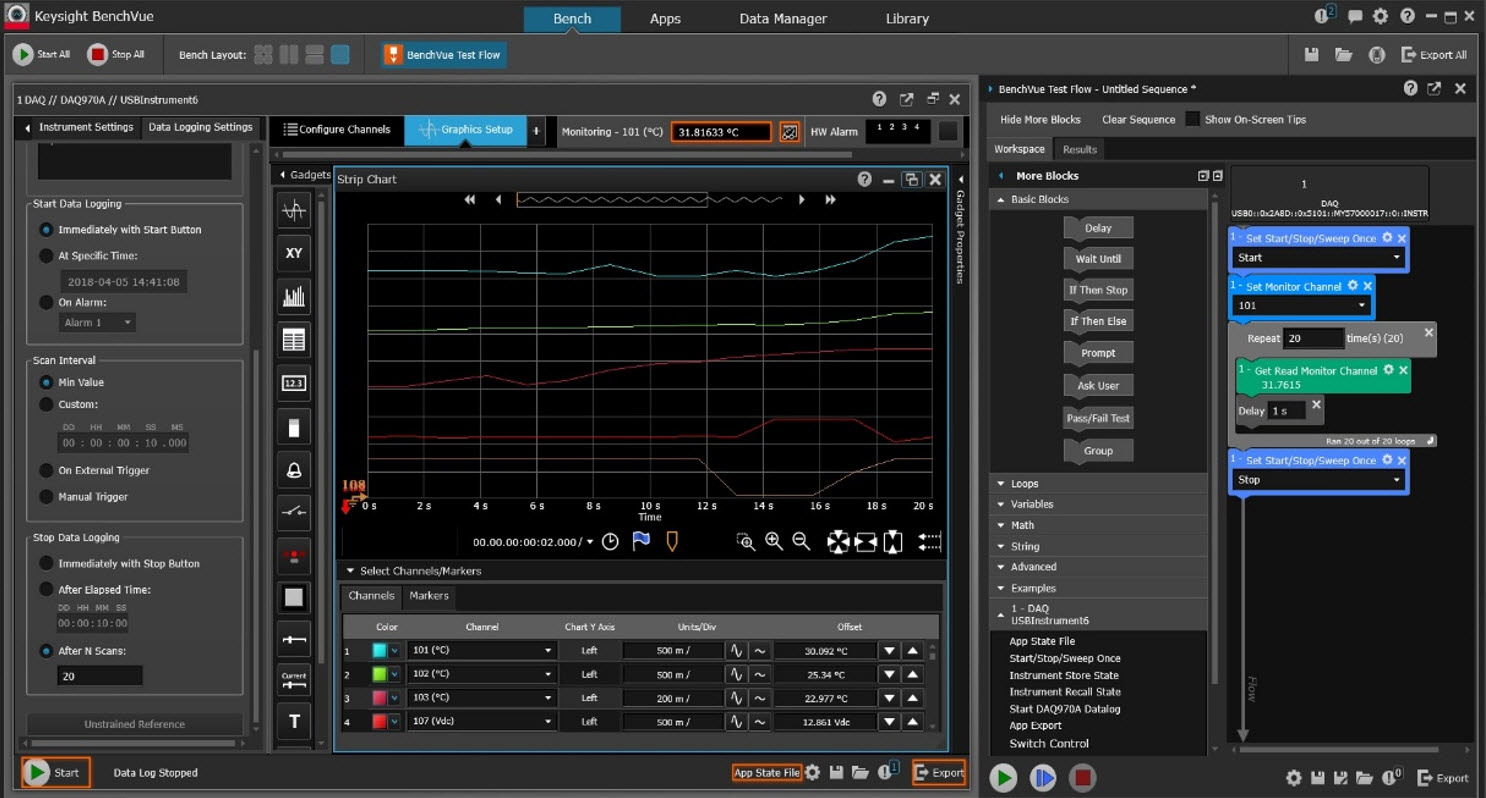Screen dimensions: 1486x798
Task: Click the Clear Sequence button
Action: pyautogui.click(x=1138, y=119)
